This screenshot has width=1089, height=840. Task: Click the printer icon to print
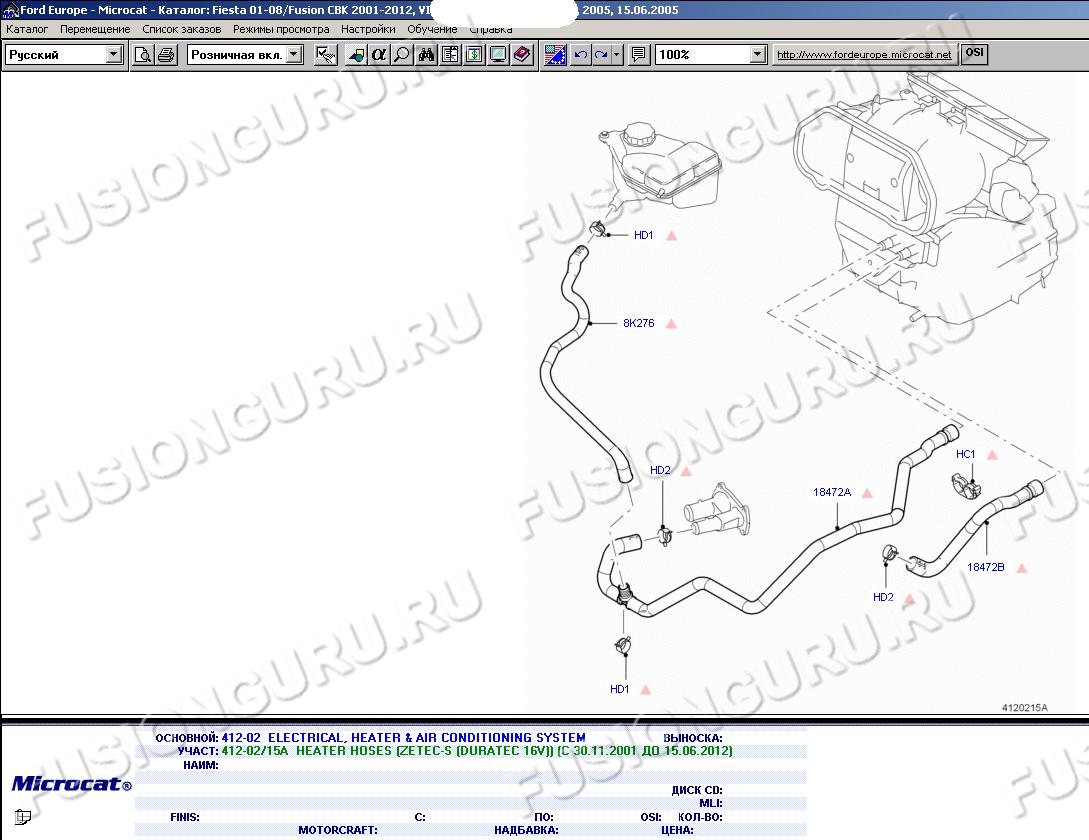[x=166, y=54]
